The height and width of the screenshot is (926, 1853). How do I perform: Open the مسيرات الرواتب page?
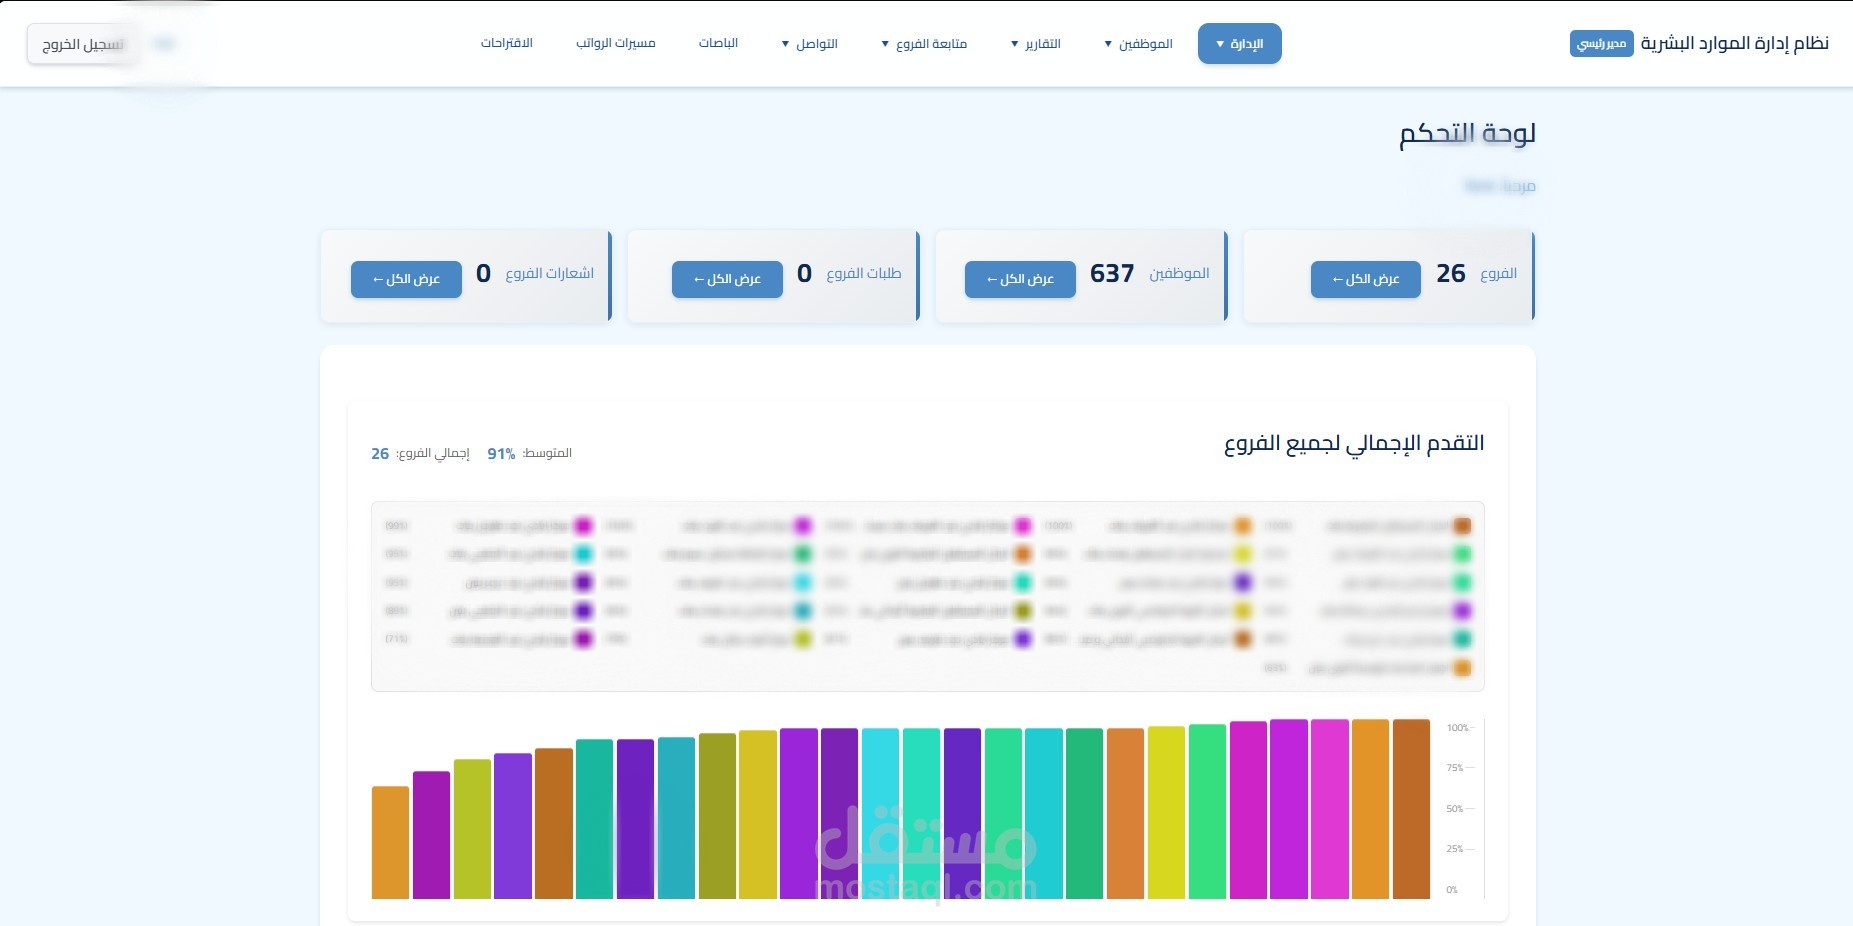click(x=616, y=43)
